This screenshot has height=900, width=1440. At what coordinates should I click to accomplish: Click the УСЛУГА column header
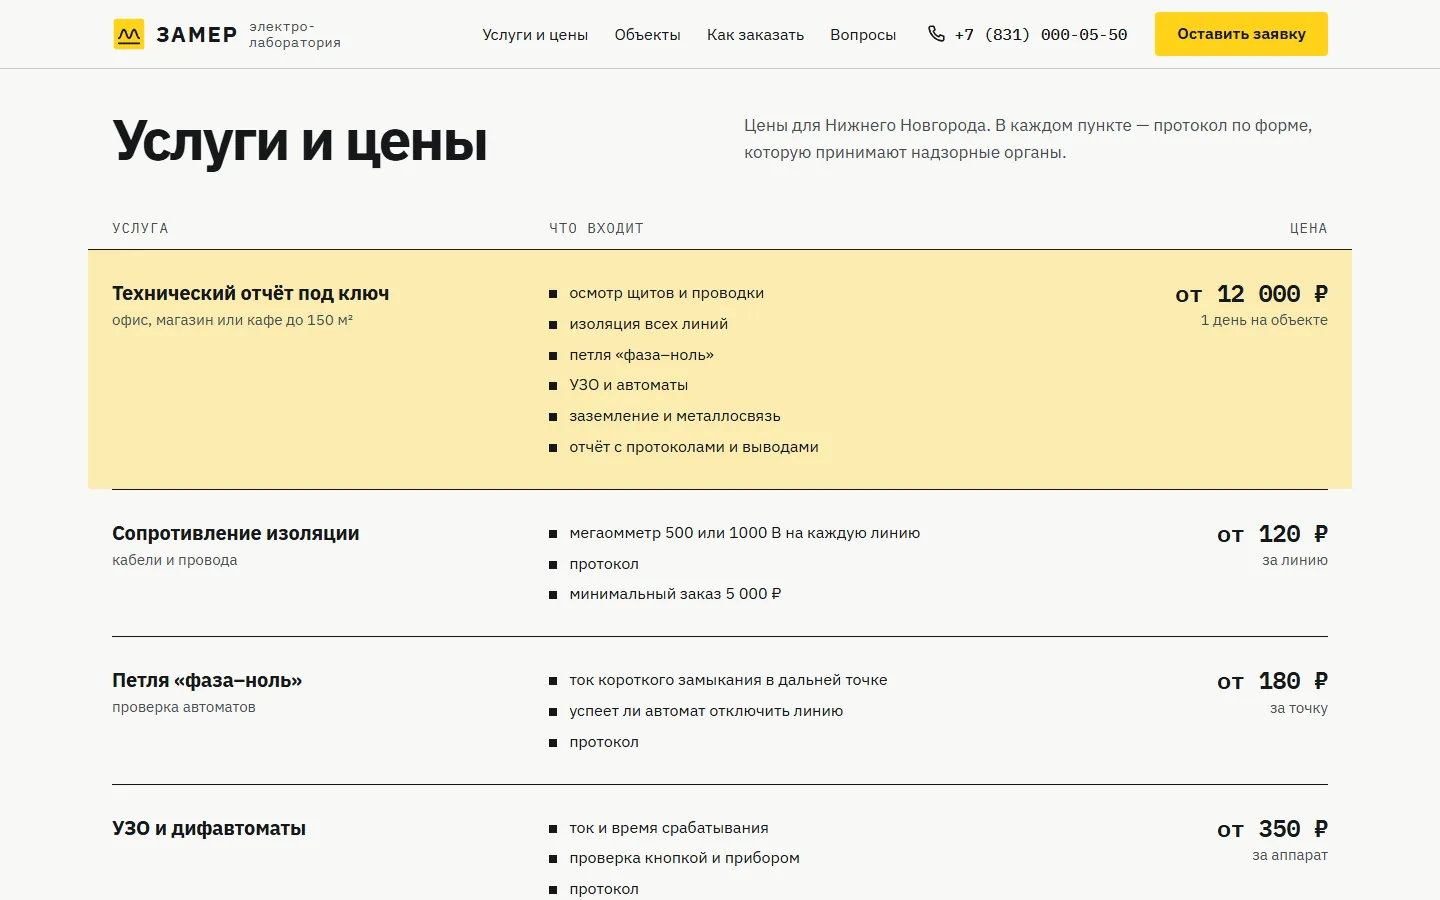coord(140,228)
